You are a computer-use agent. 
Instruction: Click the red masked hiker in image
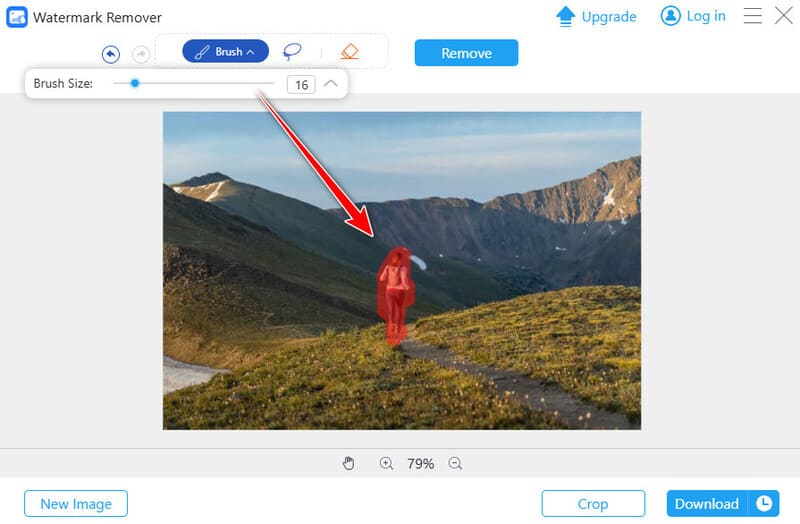[395, 296]
